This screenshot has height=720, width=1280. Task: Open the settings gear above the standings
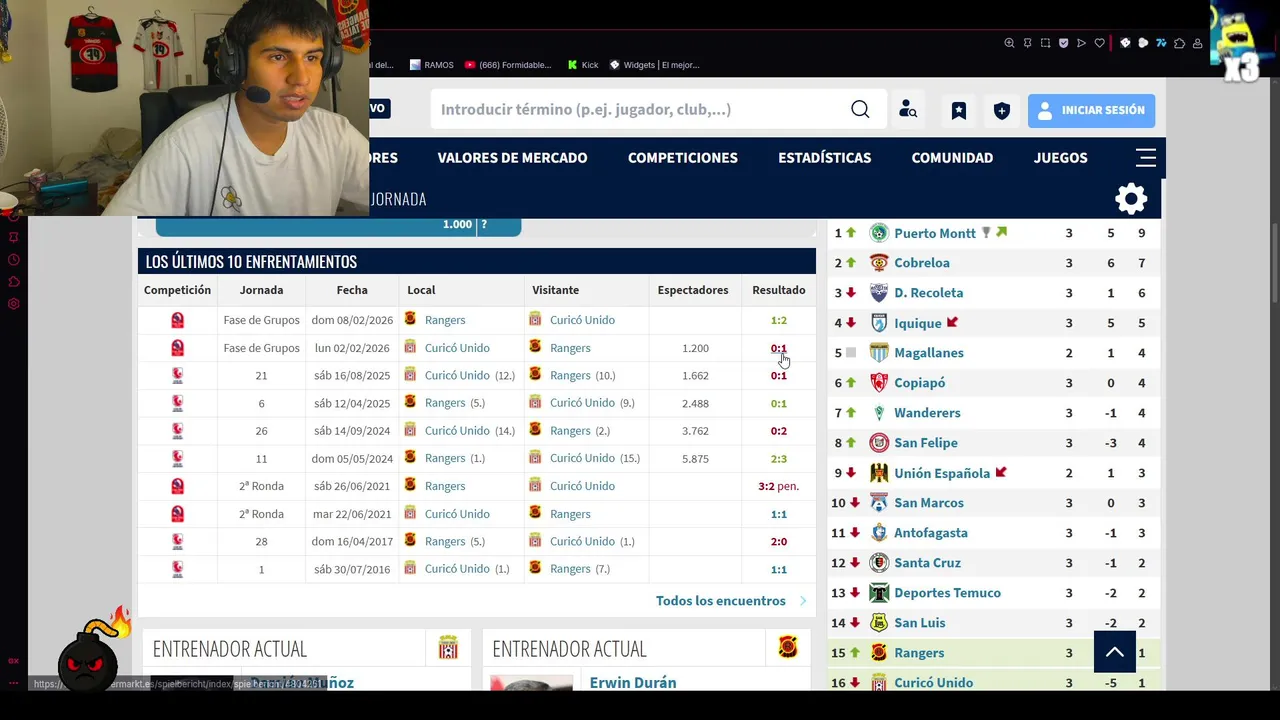(1131, 198)
